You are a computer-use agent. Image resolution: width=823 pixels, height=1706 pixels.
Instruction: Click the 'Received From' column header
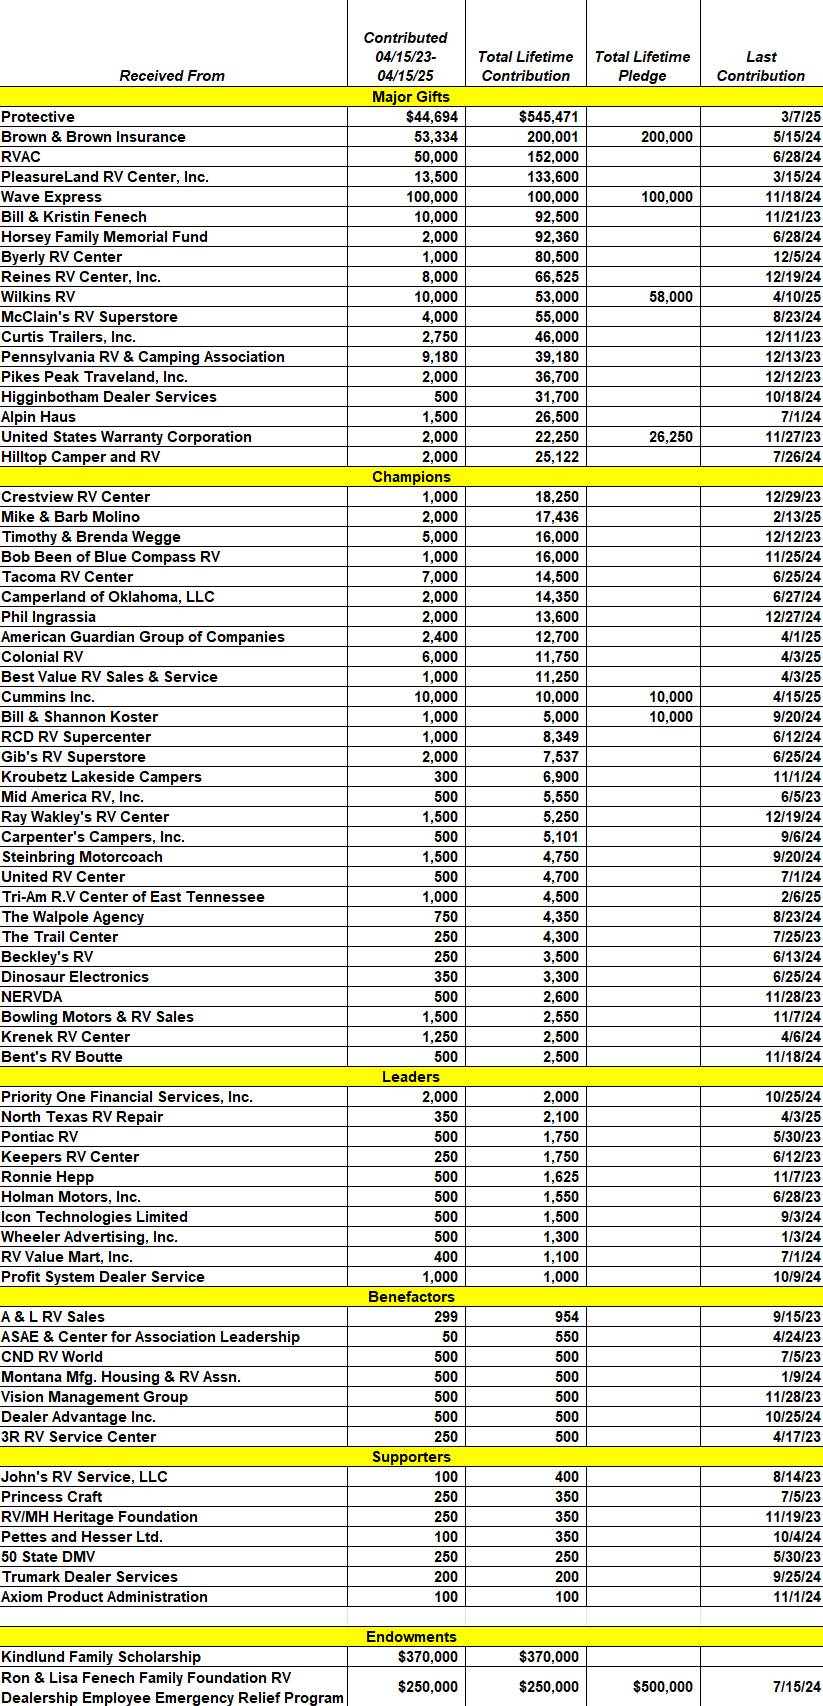point(172,76)
